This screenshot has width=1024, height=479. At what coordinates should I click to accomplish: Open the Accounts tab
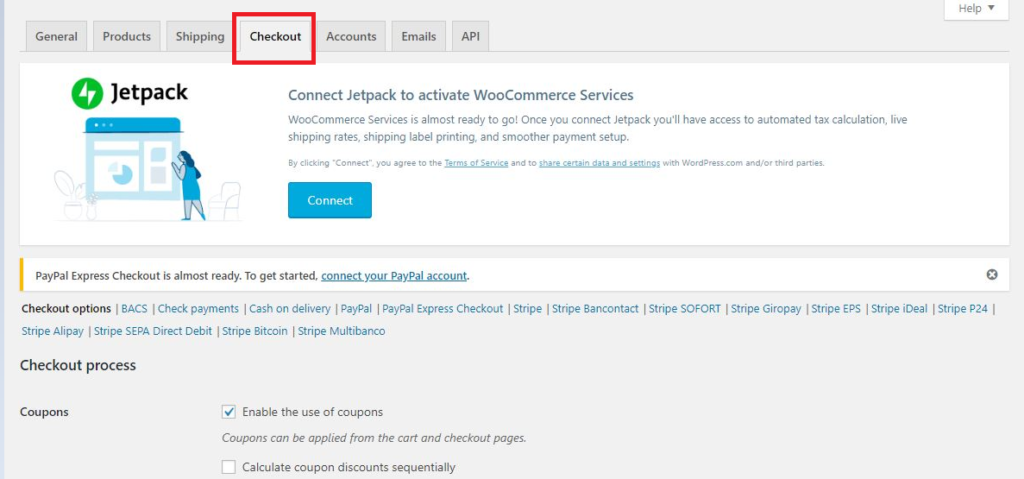pos(351,37)
